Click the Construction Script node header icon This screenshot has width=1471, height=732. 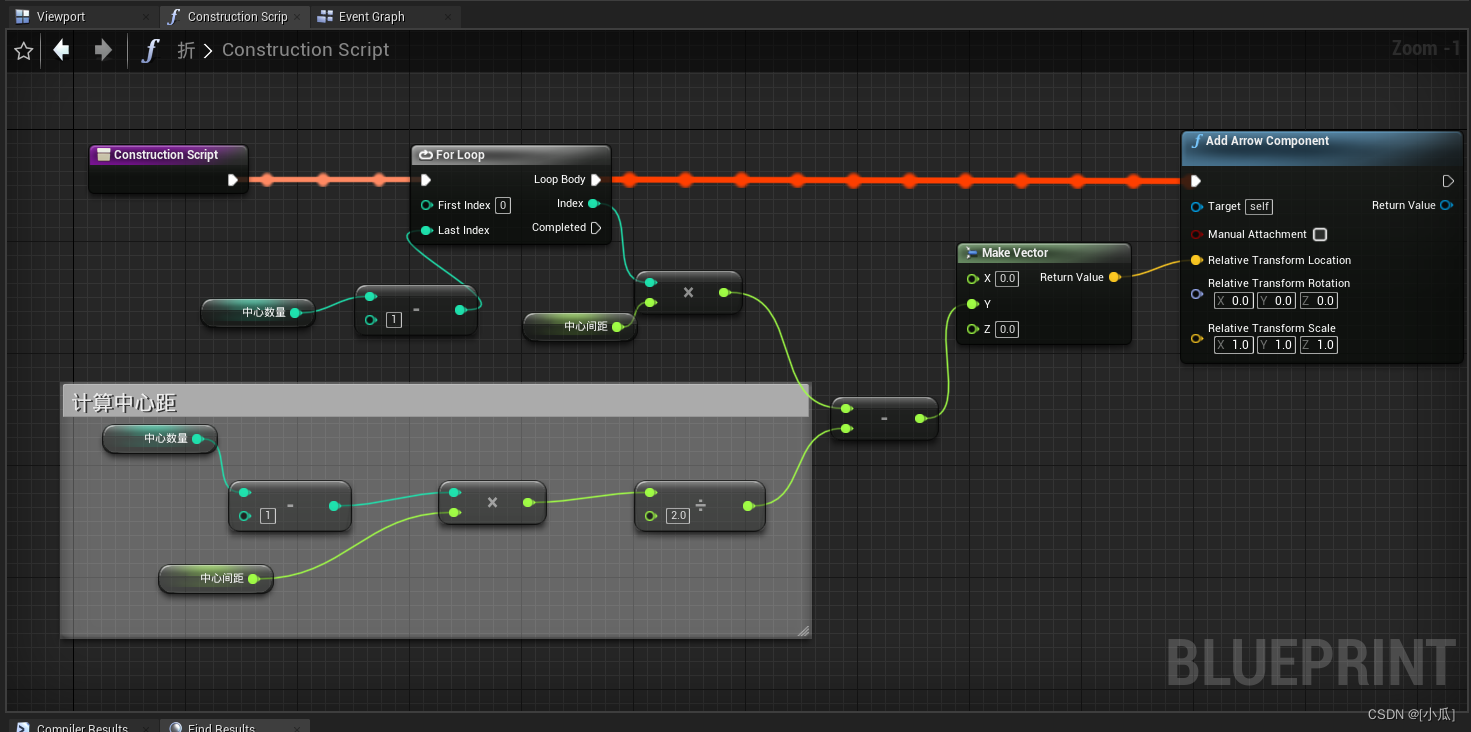[x=106, y=154]
